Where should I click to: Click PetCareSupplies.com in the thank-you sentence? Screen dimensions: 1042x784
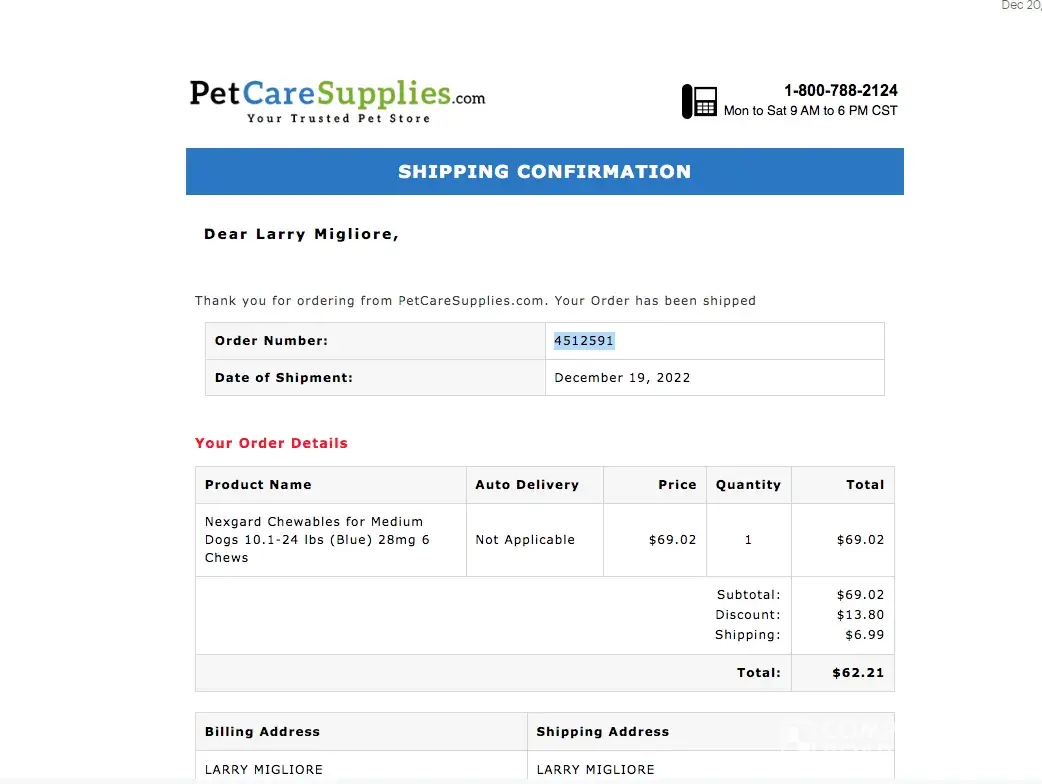click(x=472, y=300)
